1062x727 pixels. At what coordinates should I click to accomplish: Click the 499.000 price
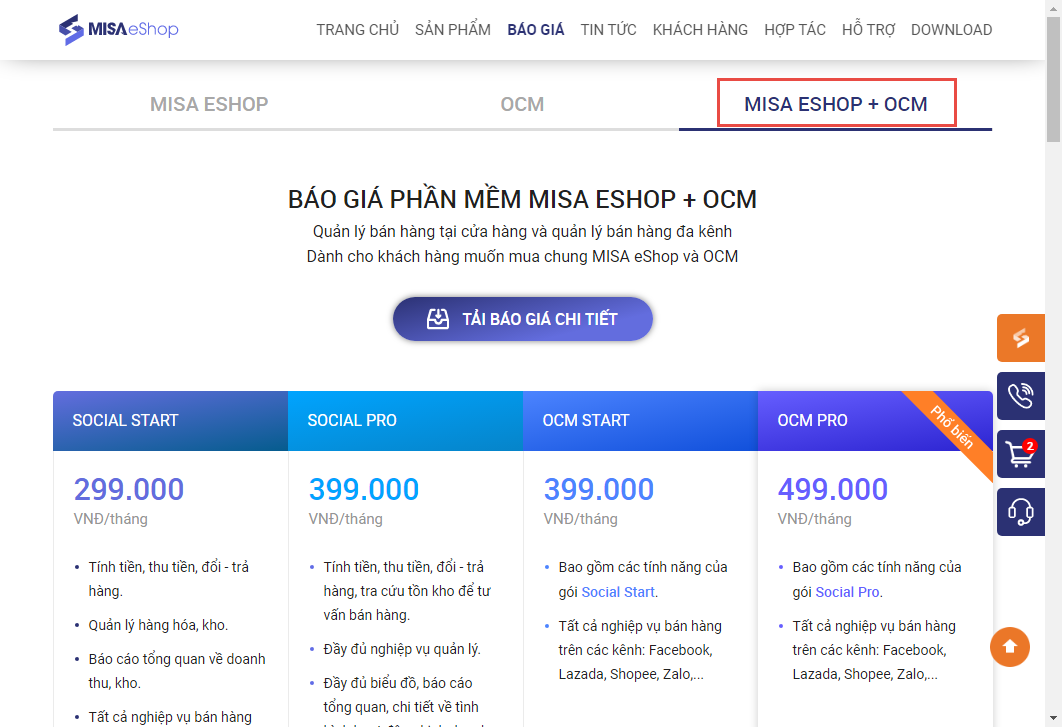(832, 489)
